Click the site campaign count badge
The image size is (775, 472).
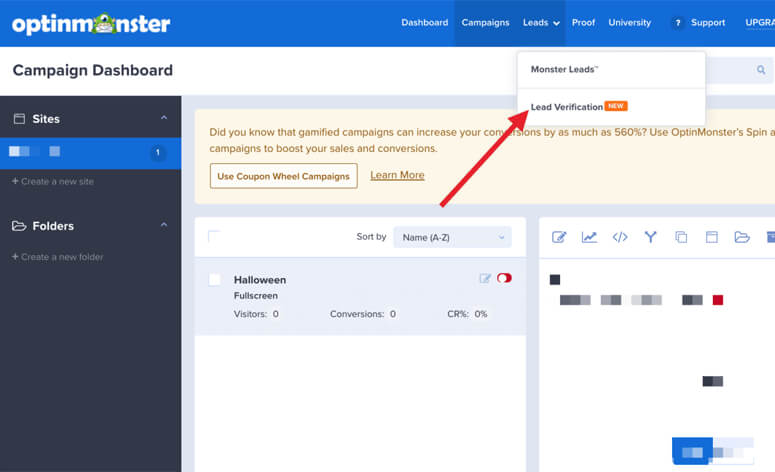tap(158, 152)
